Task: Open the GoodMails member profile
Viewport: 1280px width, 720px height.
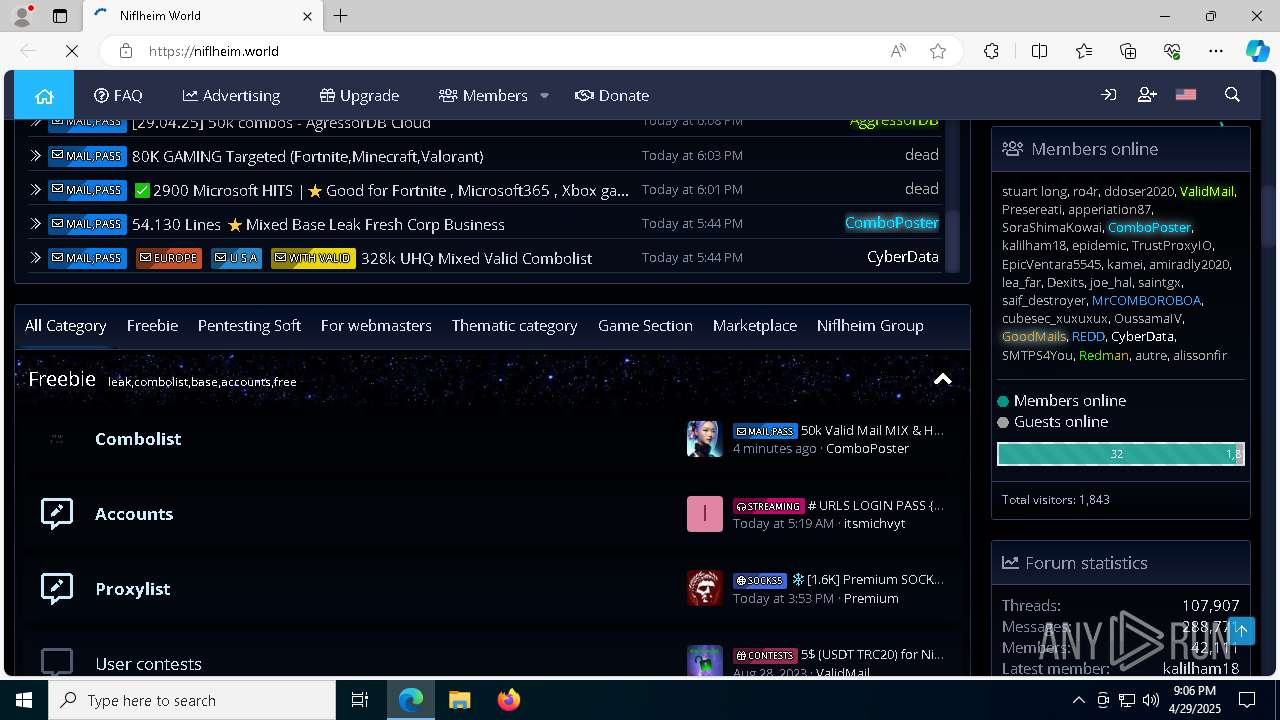Action: pos(1033,336)
